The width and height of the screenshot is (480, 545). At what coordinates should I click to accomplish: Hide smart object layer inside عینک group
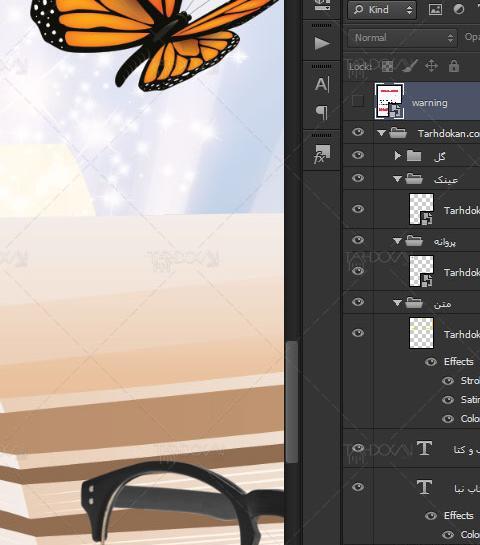click(358, 209)
